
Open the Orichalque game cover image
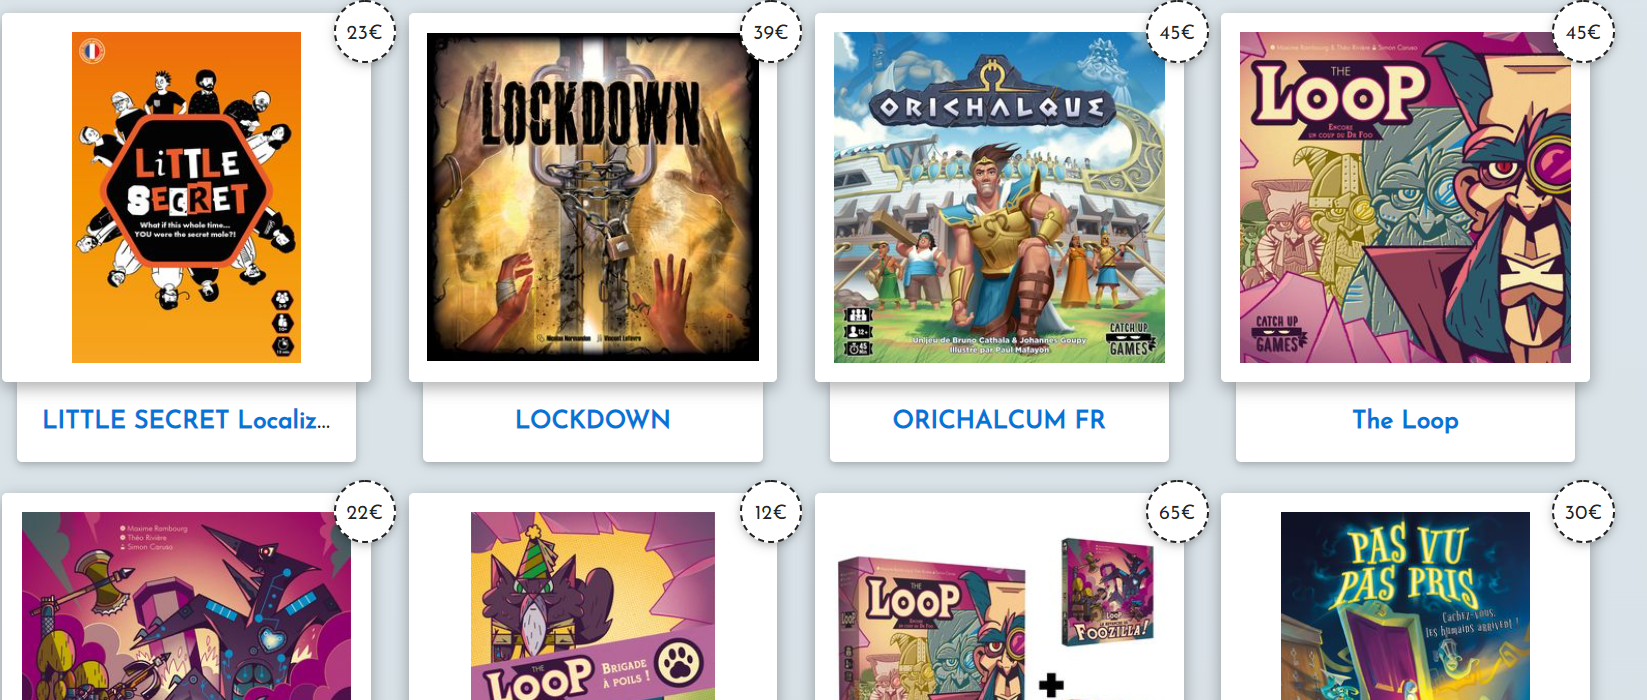tap(999, 197)
